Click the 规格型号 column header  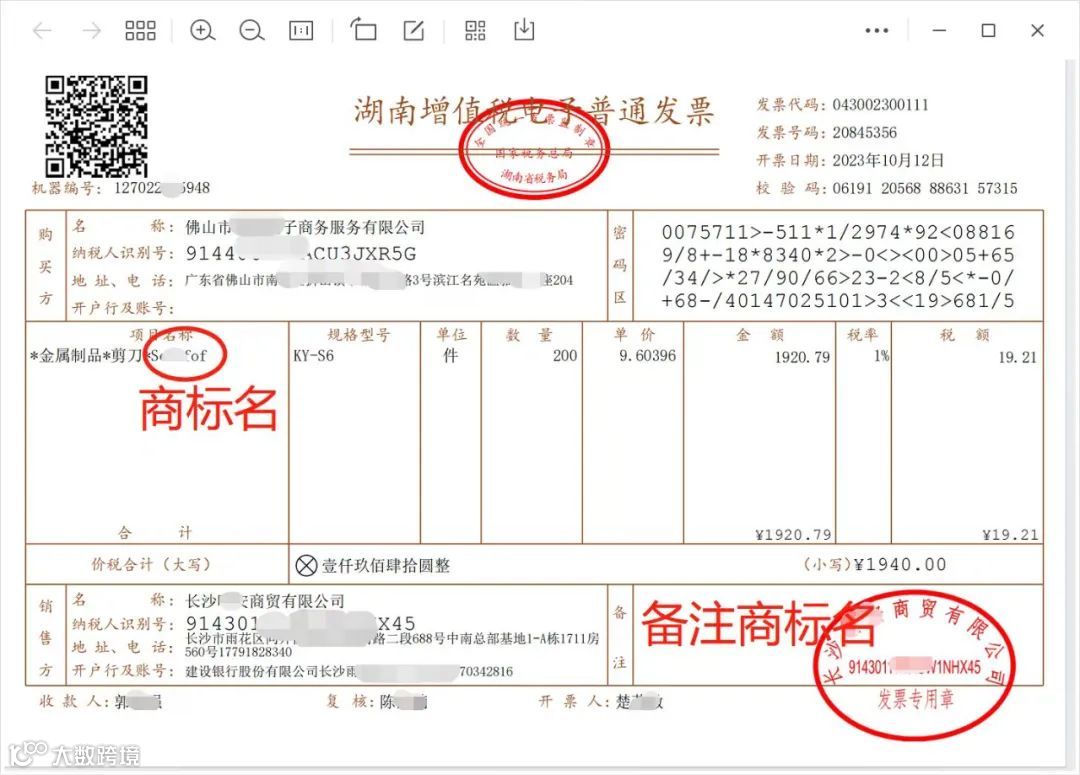(x=359, y=335)
